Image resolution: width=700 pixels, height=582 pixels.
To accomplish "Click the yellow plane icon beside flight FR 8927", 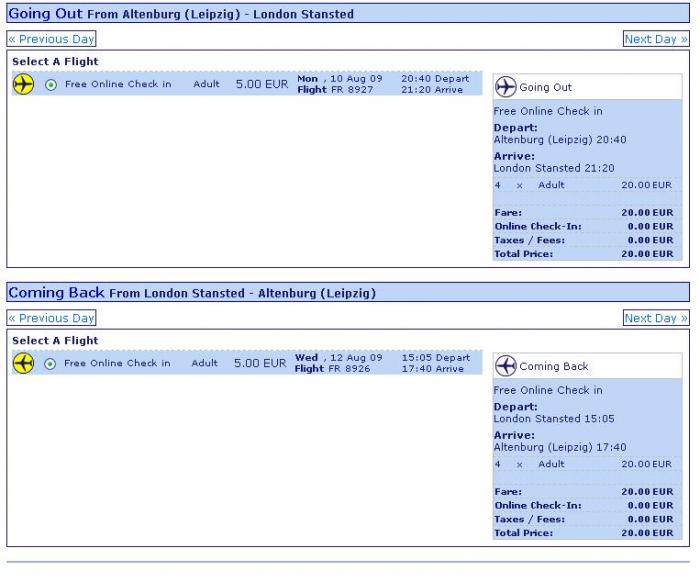I will (x=23, y=84).
